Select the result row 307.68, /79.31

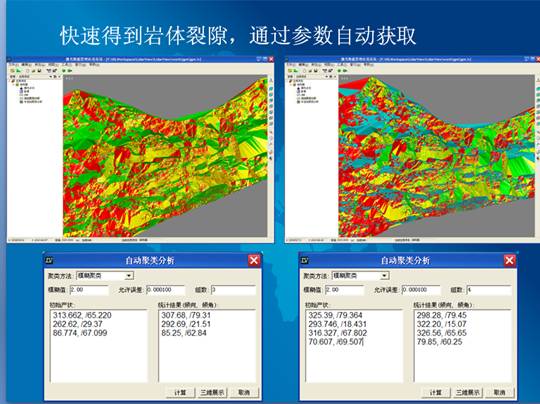point(186,315)
